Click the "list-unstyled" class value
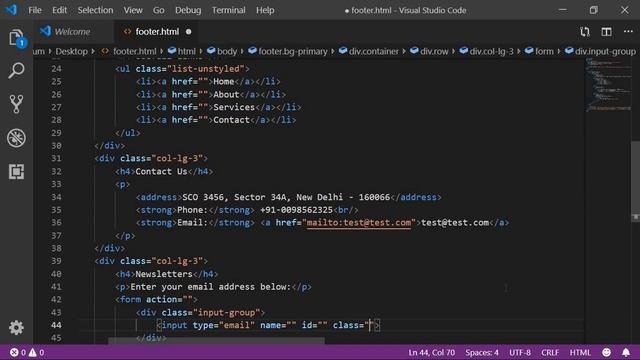 [206, 69]
